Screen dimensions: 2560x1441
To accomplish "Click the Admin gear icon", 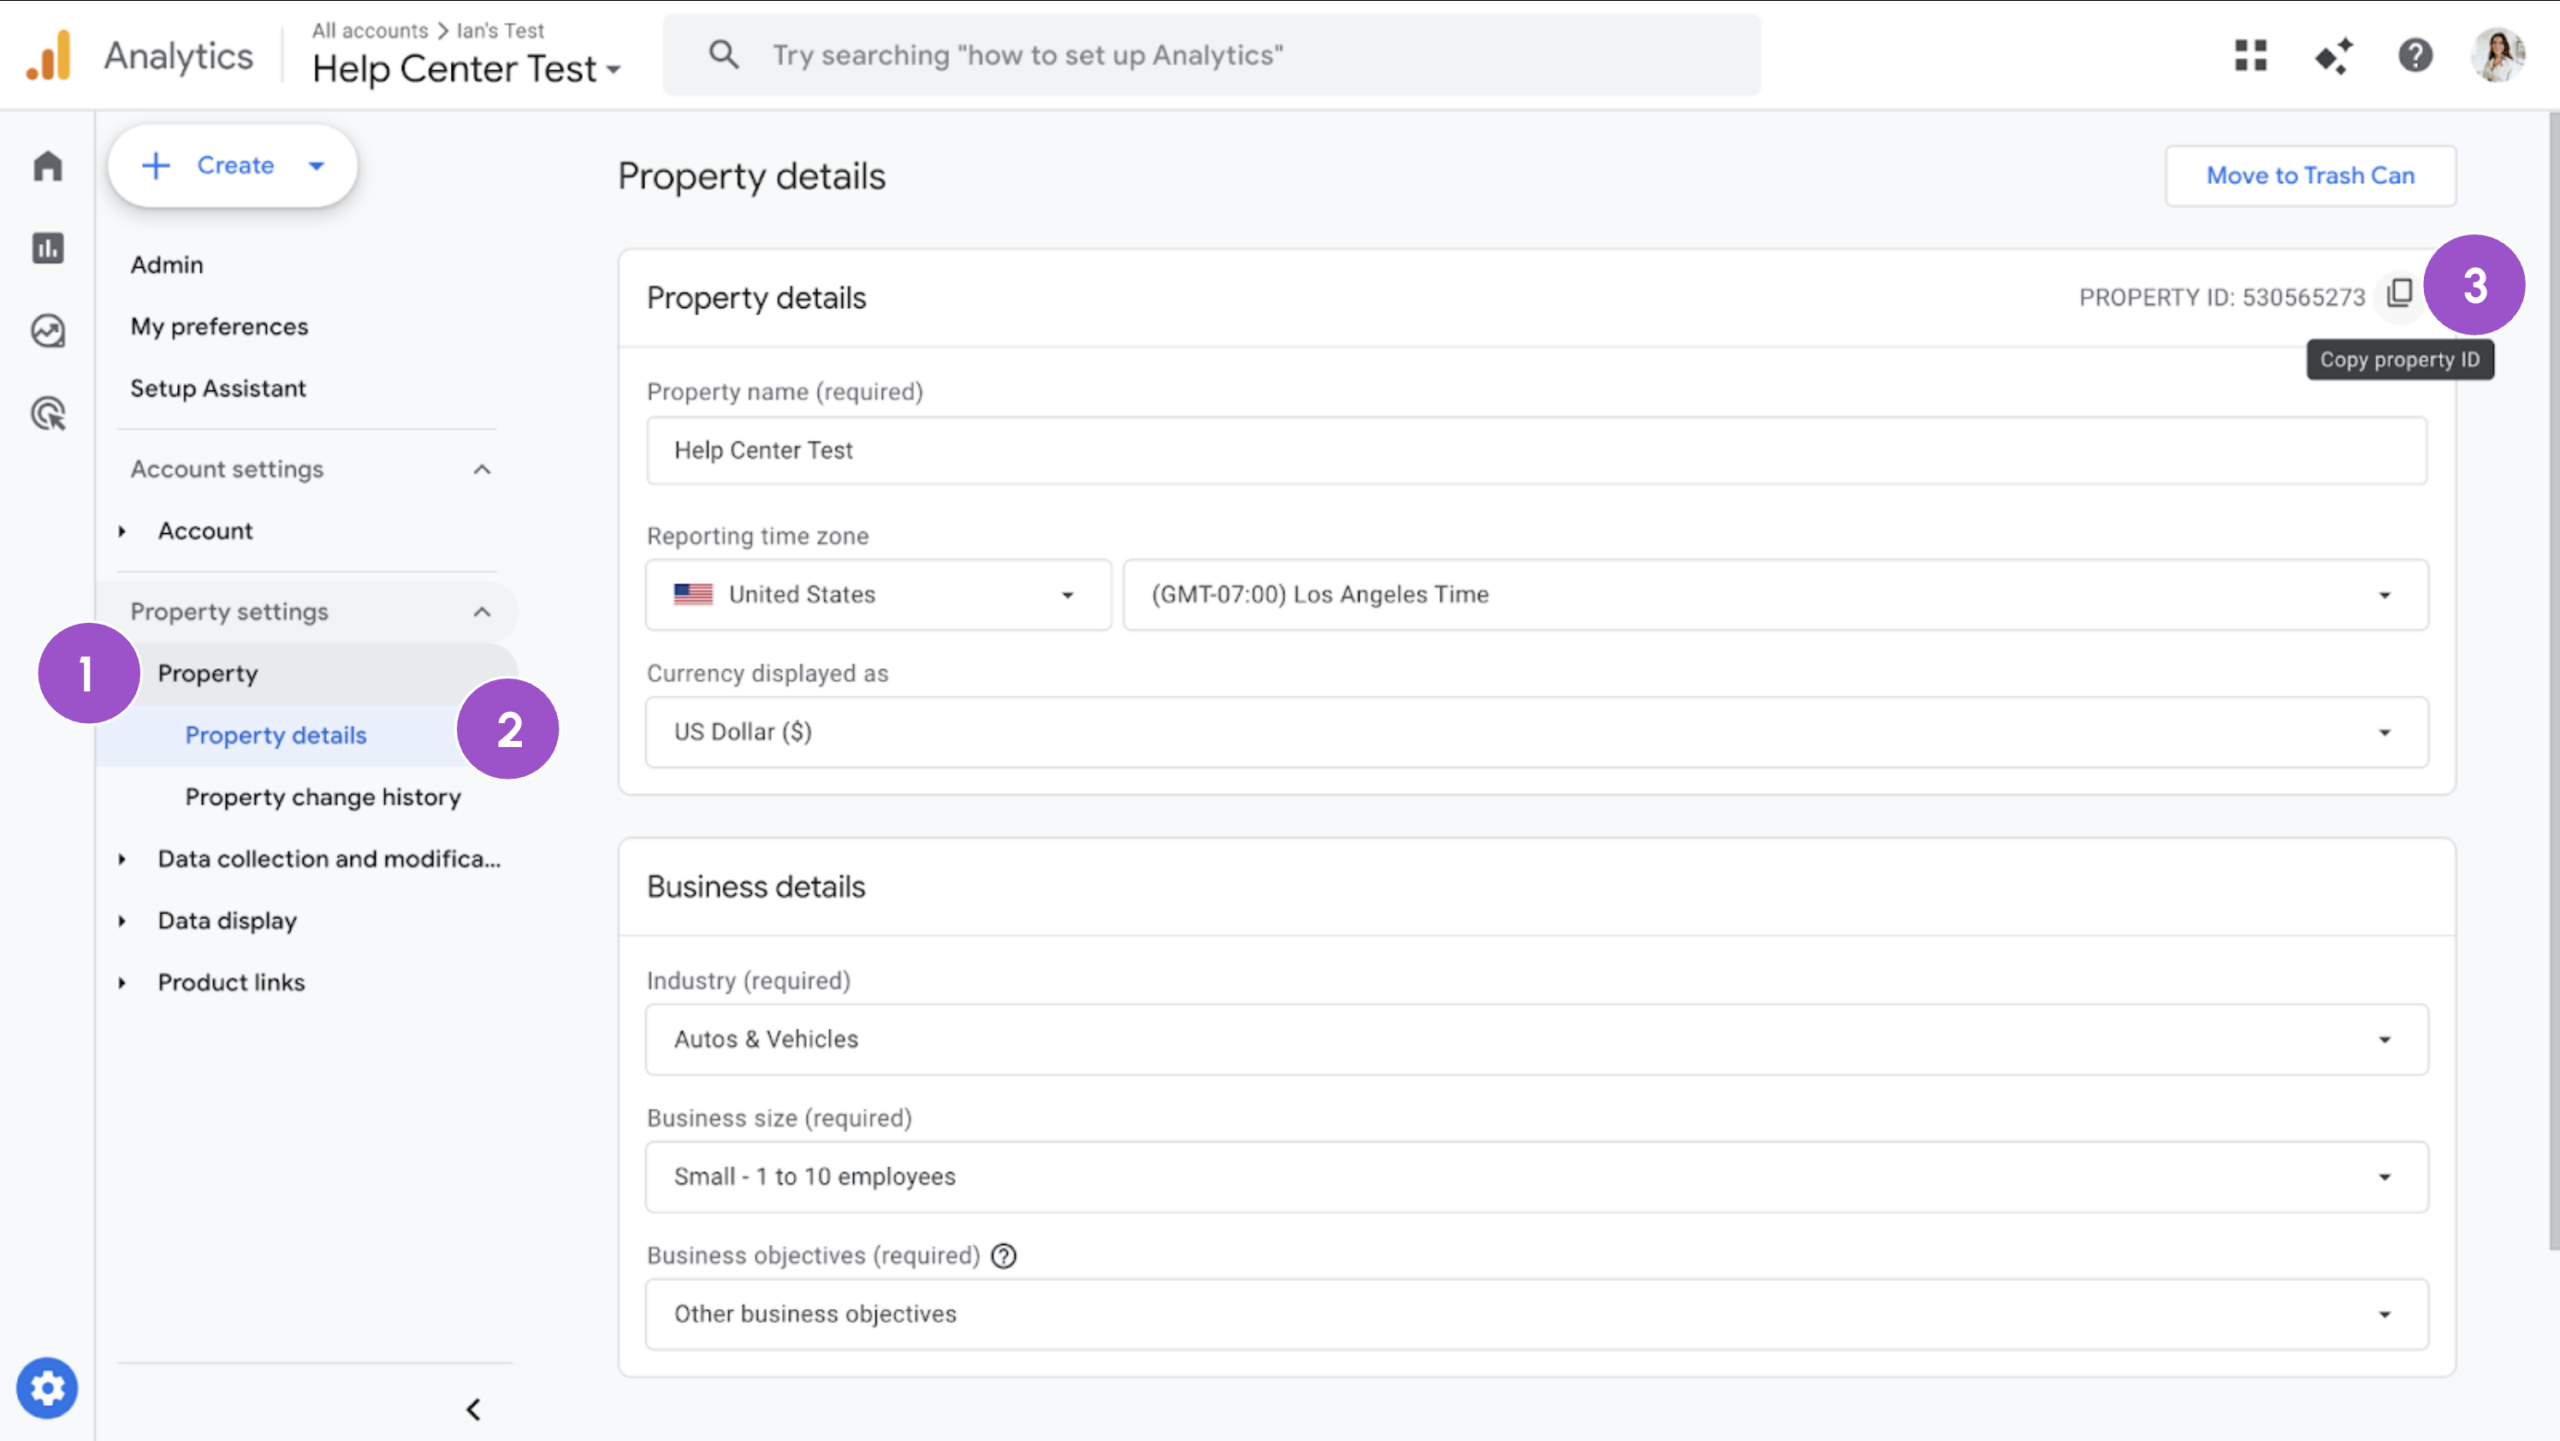I will click(x=47, y=1388).
